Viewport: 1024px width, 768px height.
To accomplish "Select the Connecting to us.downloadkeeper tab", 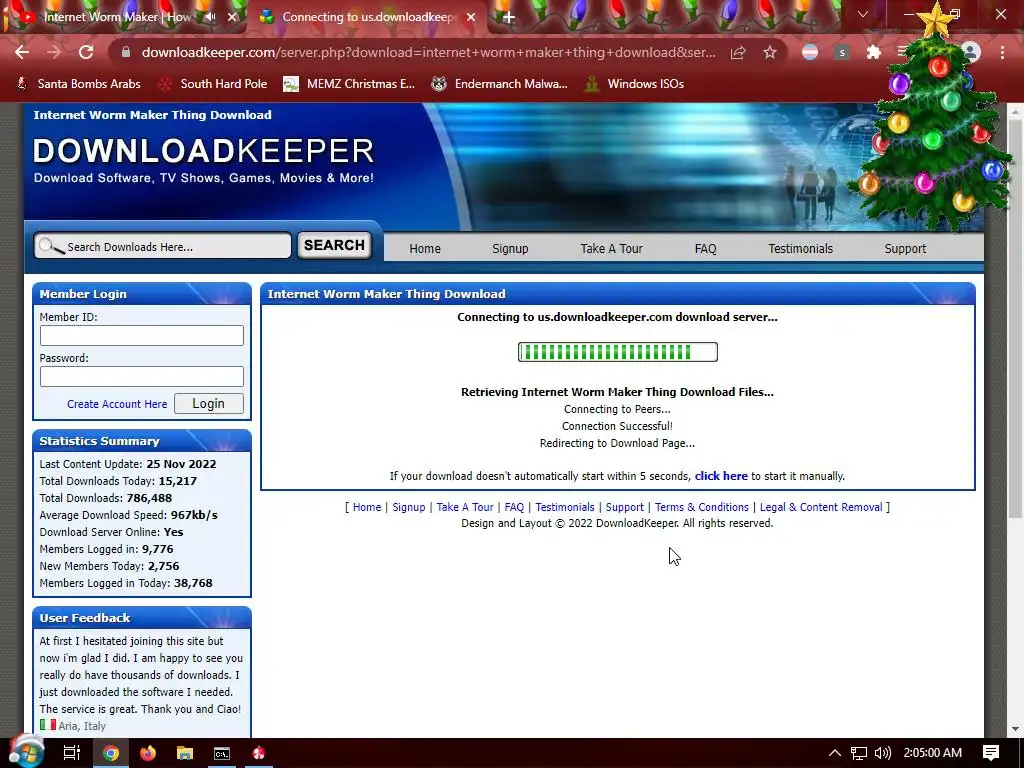I will 368,17.
